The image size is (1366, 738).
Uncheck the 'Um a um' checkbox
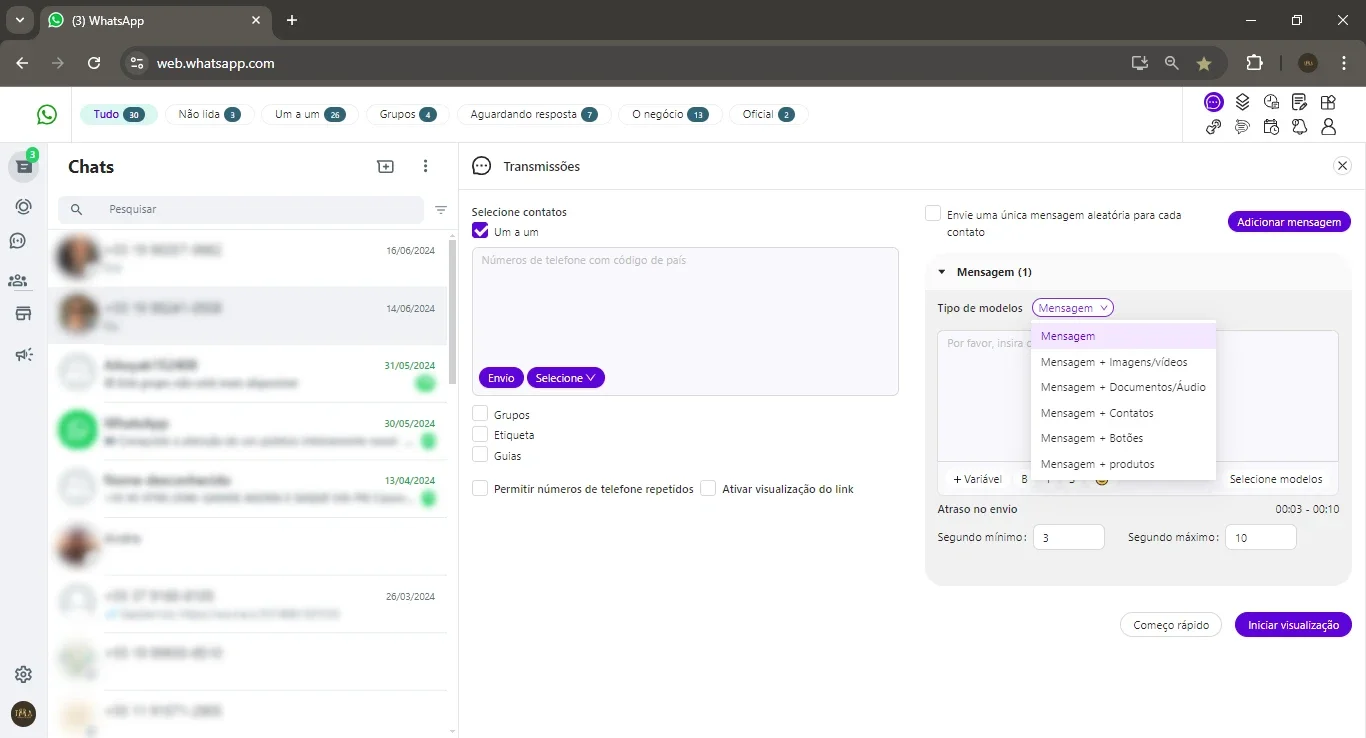point(481,231)
